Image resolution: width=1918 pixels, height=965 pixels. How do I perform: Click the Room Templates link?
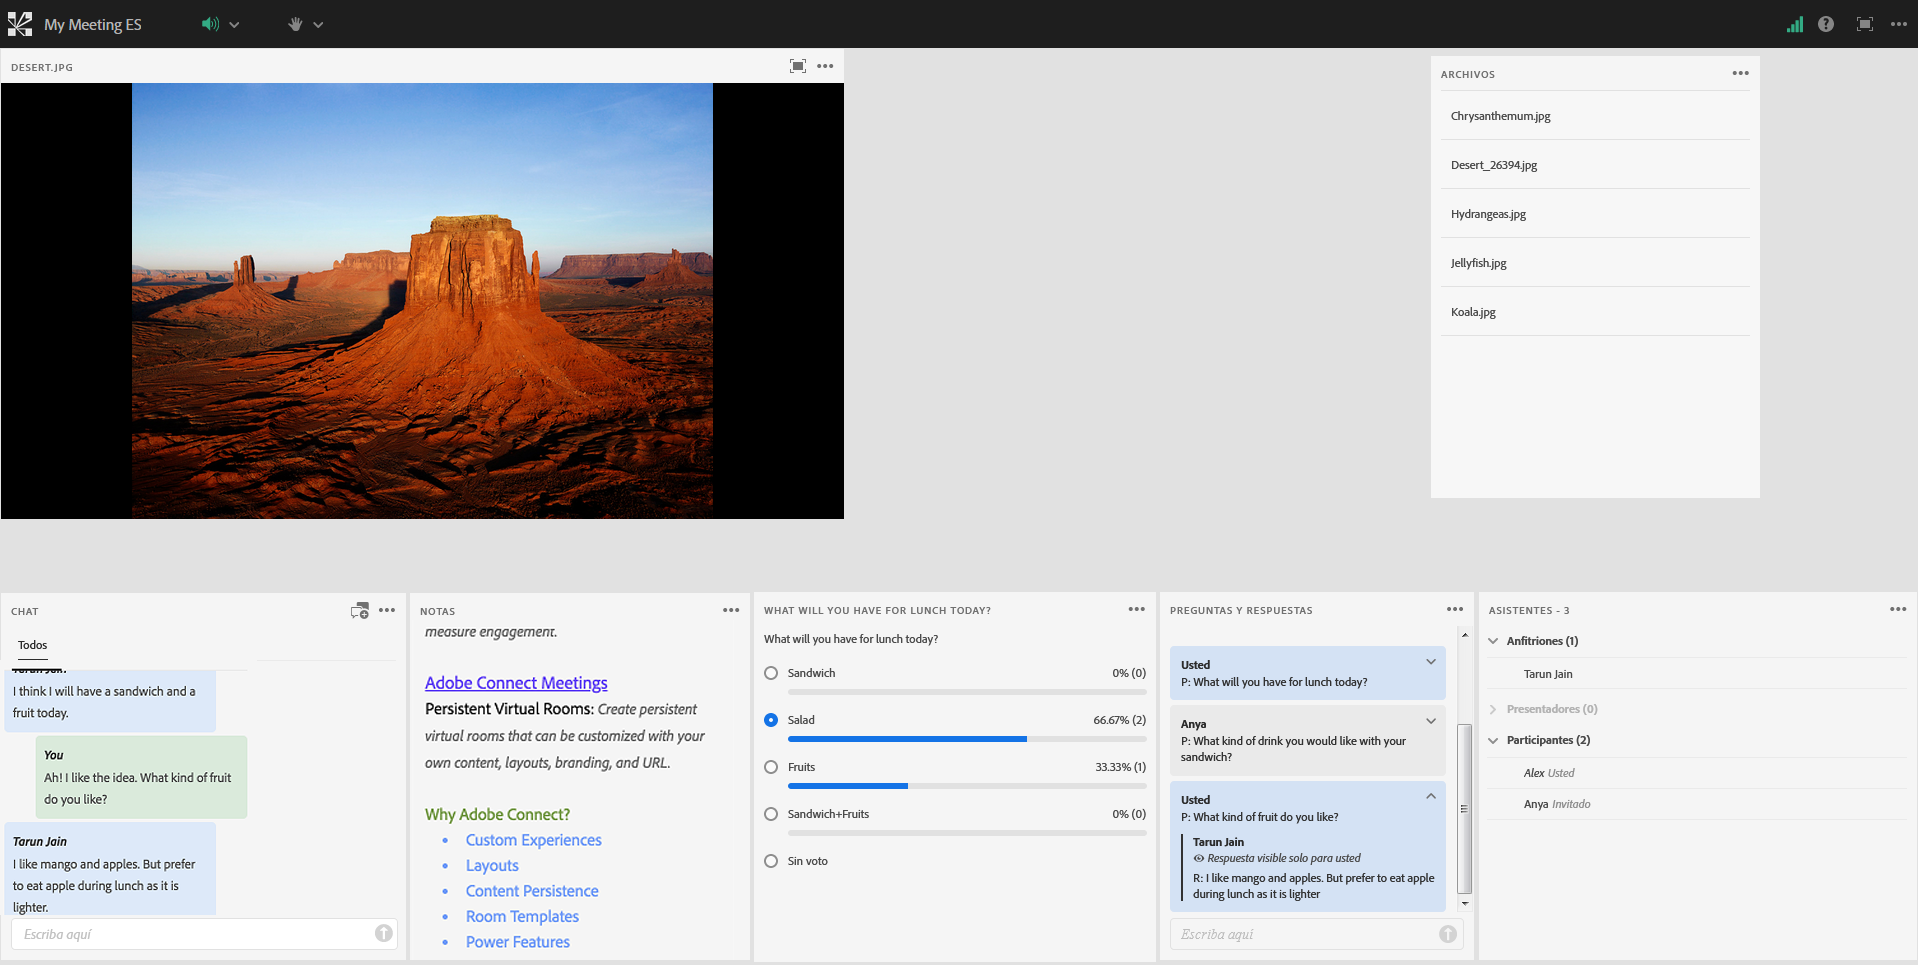pyautogui.click(x=522, y=917)
